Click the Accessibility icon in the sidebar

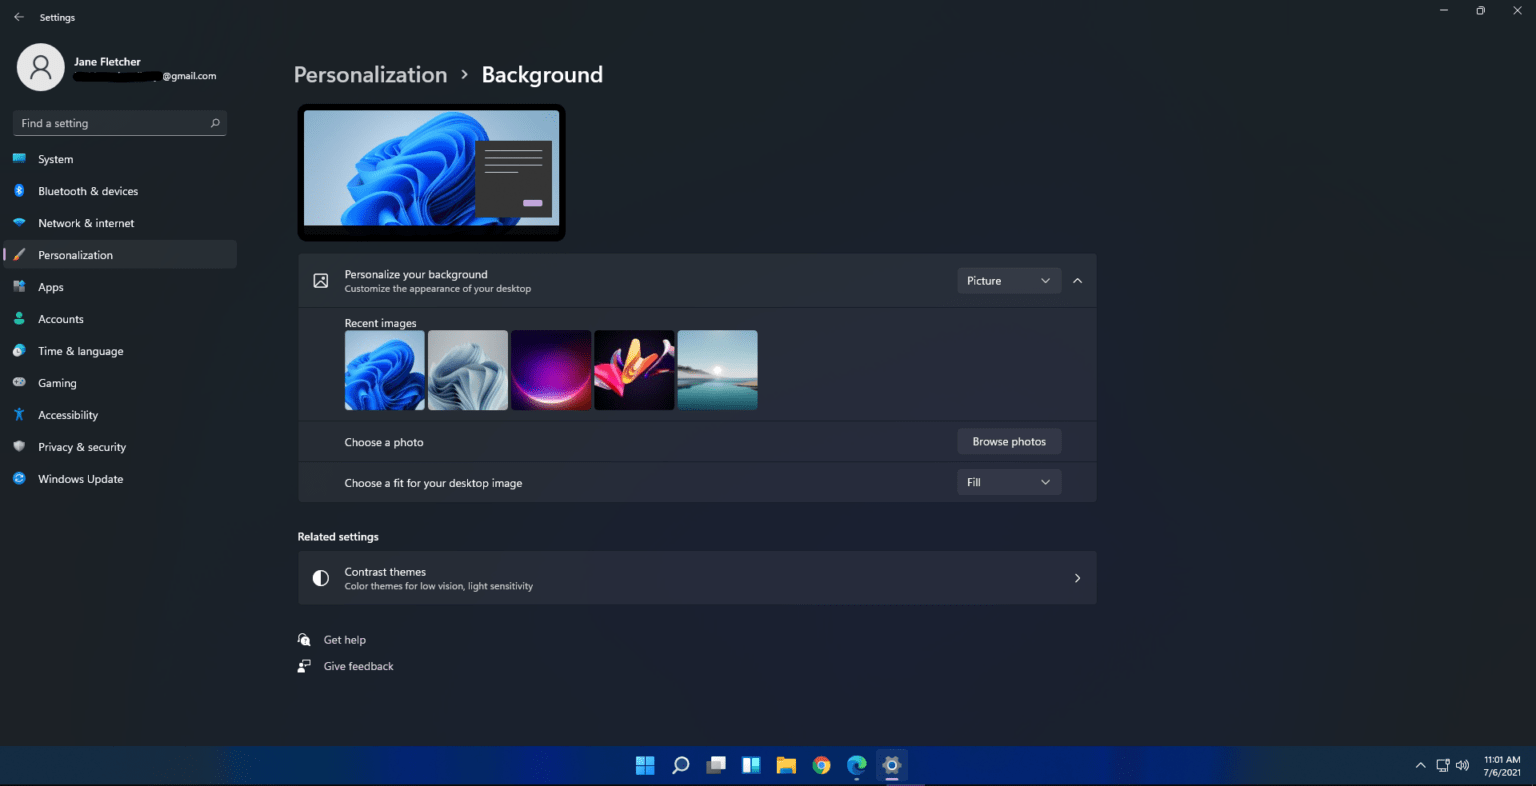[19, 414]
